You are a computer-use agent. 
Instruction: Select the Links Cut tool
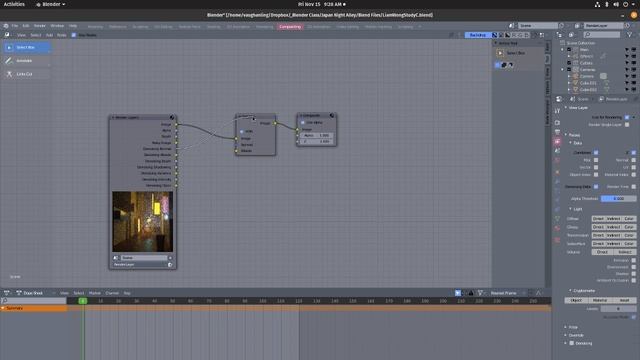(27, 74)
